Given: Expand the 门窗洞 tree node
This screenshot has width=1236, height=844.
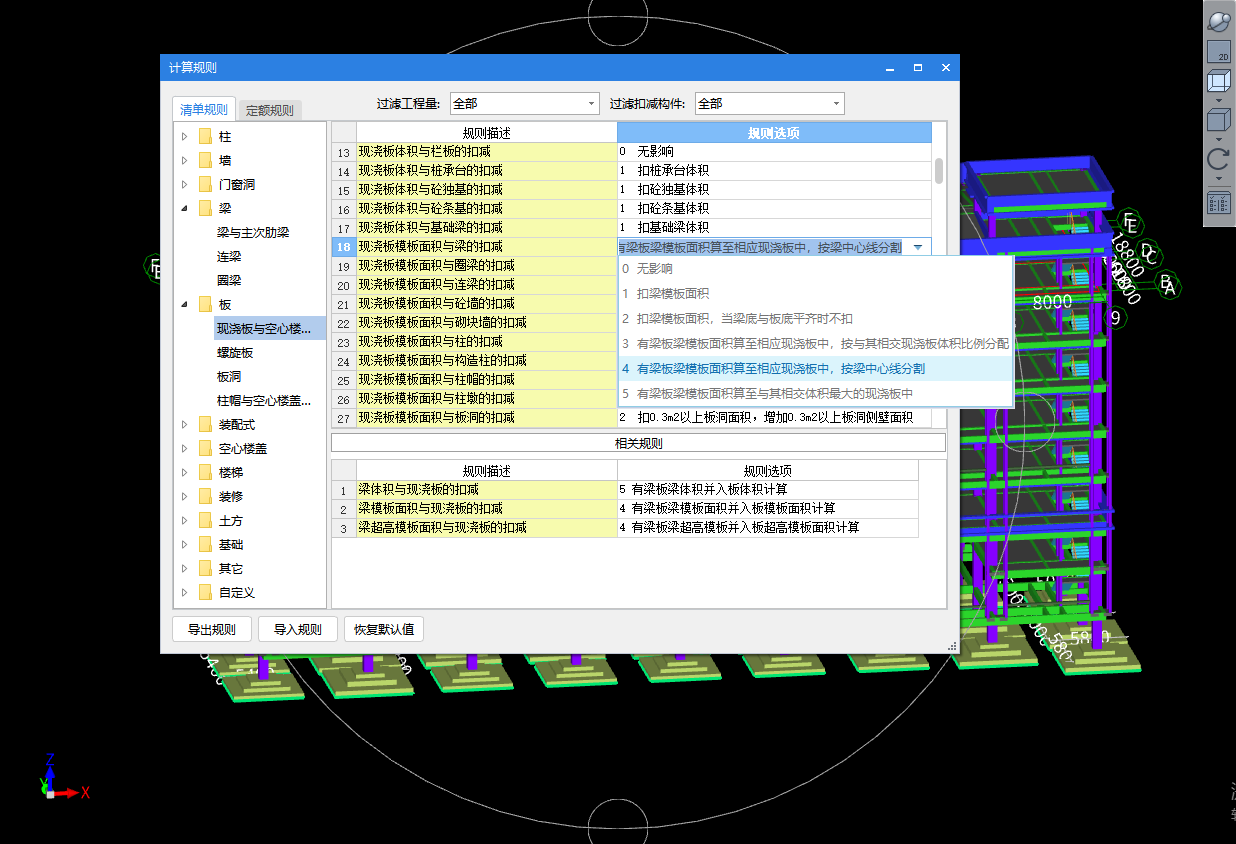Looking at the screenshot, I should (185, 184).
